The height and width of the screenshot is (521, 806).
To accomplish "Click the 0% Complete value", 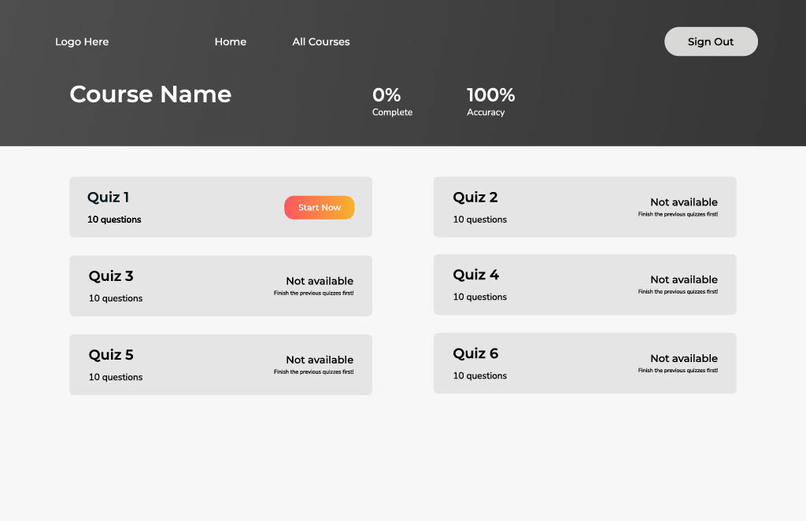I will 387,95.
